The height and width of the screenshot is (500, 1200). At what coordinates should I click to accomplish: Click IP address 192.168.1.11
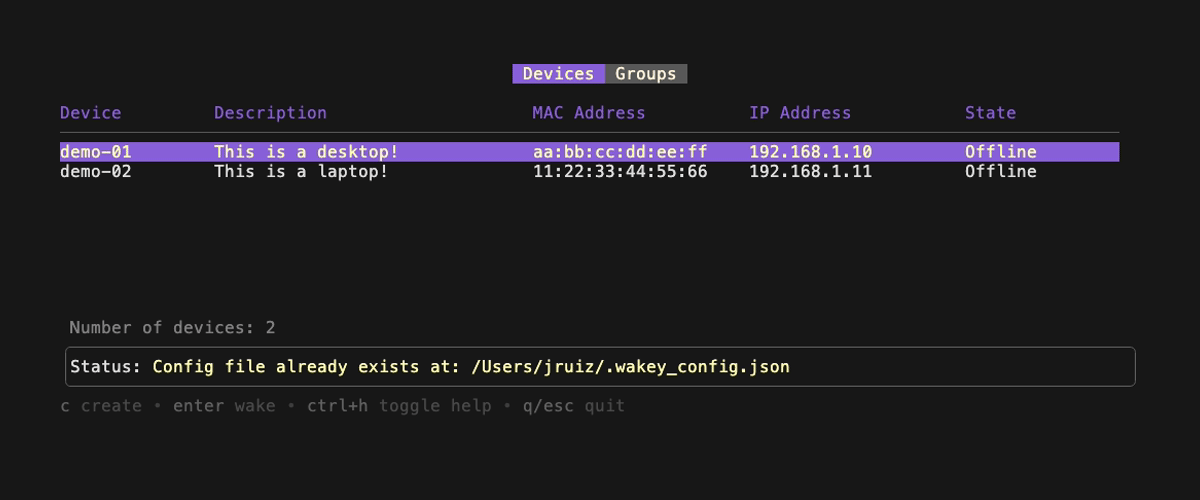click(x=811, y=172)
